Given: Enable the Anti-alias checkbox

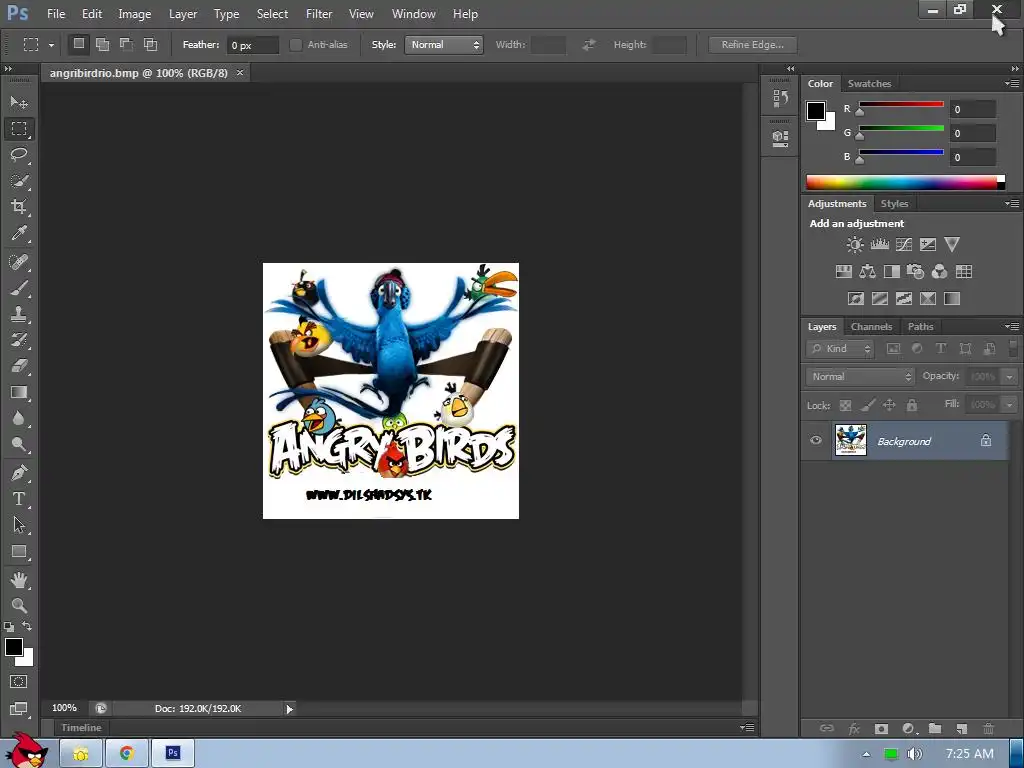Looking at the screenshot, I should [x=296, y=45].
